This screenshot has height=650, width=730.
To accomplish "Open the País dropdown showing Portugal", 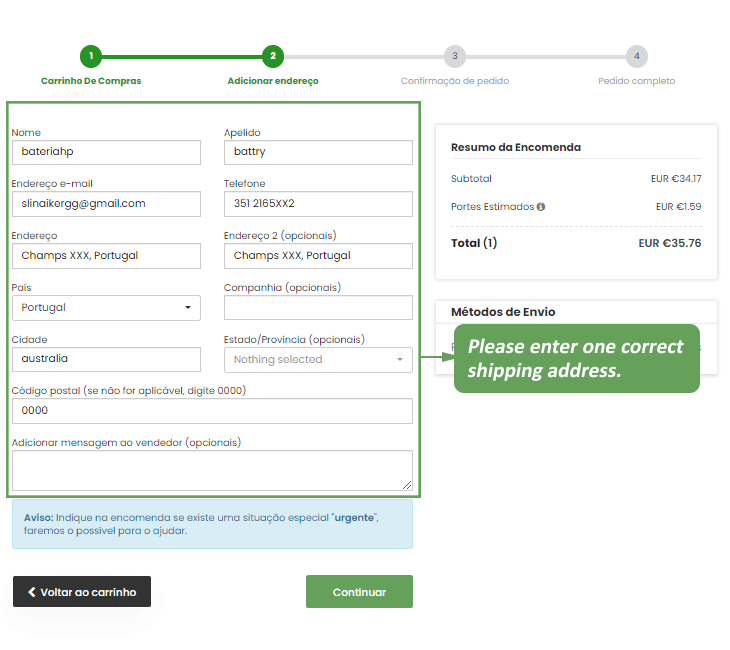I will click(106, 308).
